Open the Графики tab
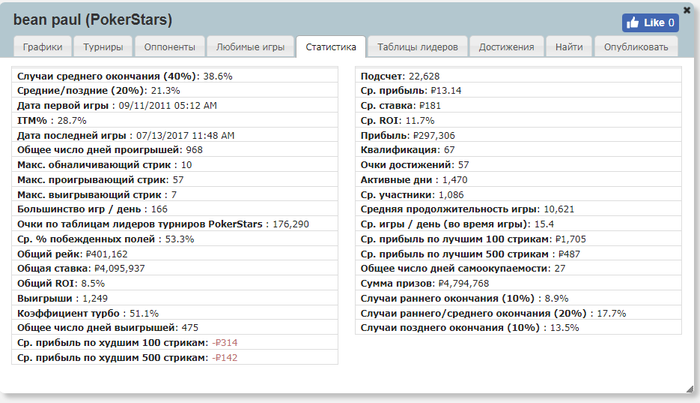The width and height of the screenshot is (700, 403). click(x=42, y=47)
